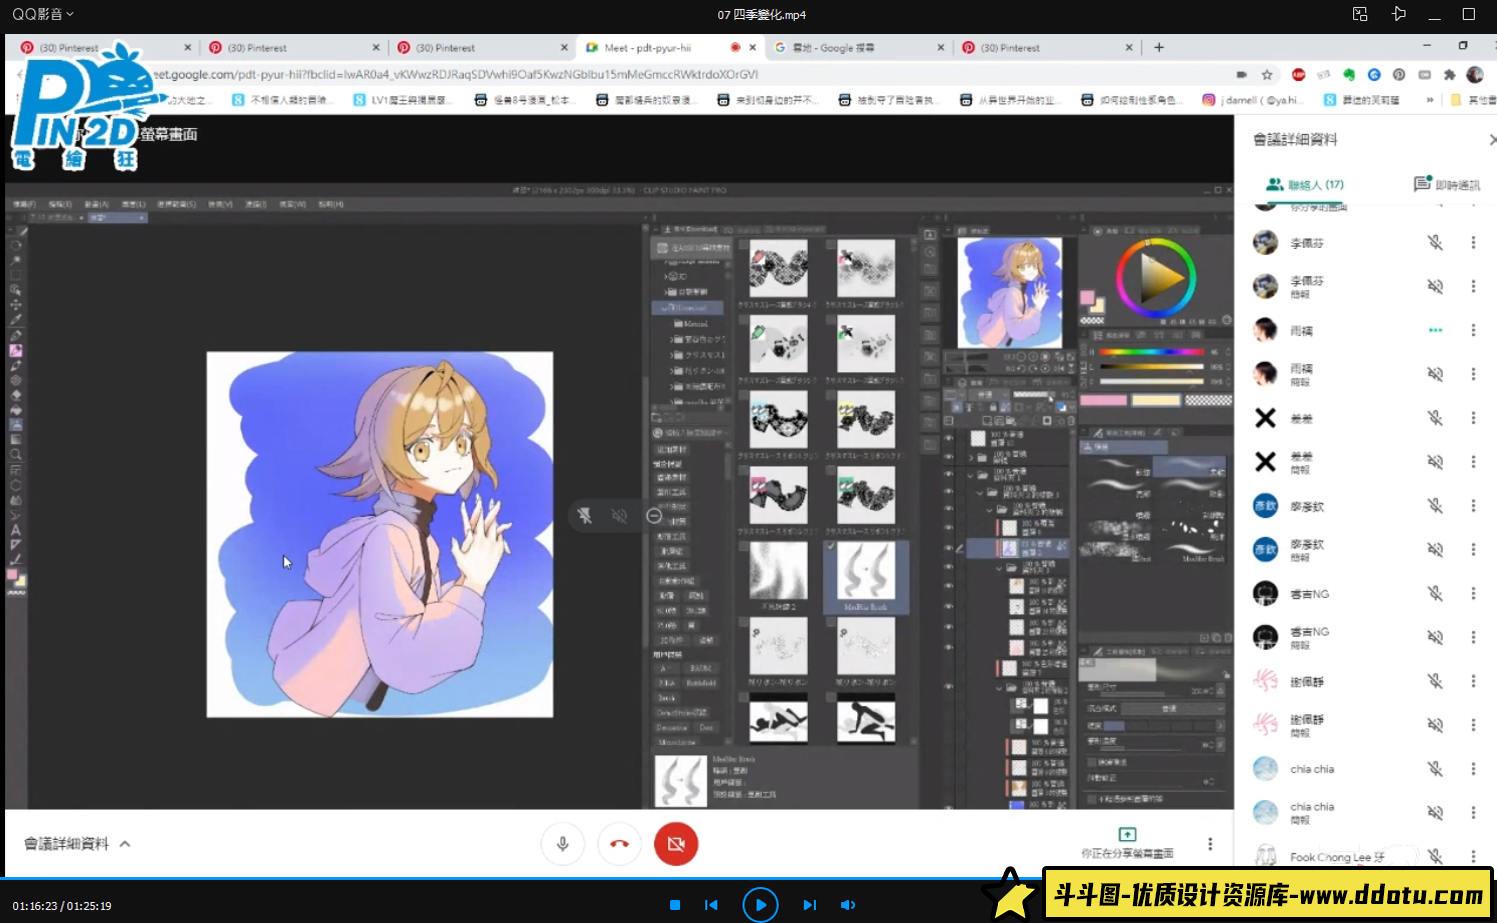This screenshot has width=1497, height=923.
Task: Click the mini-mode icon beside the pin icon
Action: coord(1360,14)
